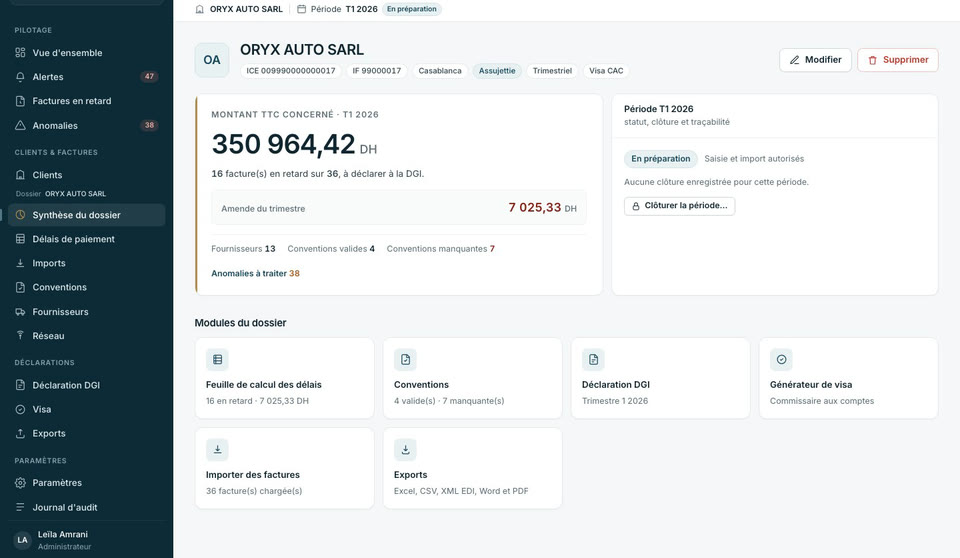This screenshot has width=960, height=558.
Task: Open Journal d'audit in Paramètres section
Action: point(86,507)
